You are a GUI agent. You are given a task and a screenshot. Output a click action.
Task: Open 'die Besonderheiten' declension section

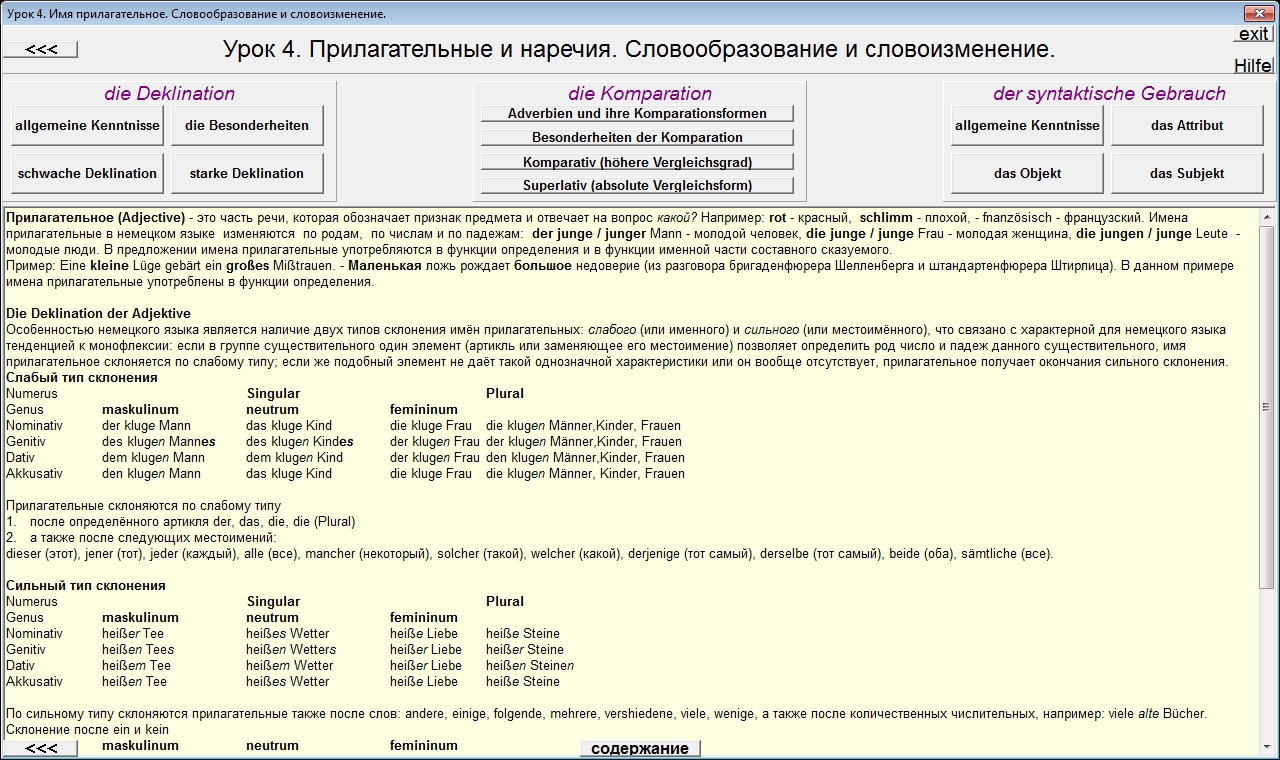(247, 126)
